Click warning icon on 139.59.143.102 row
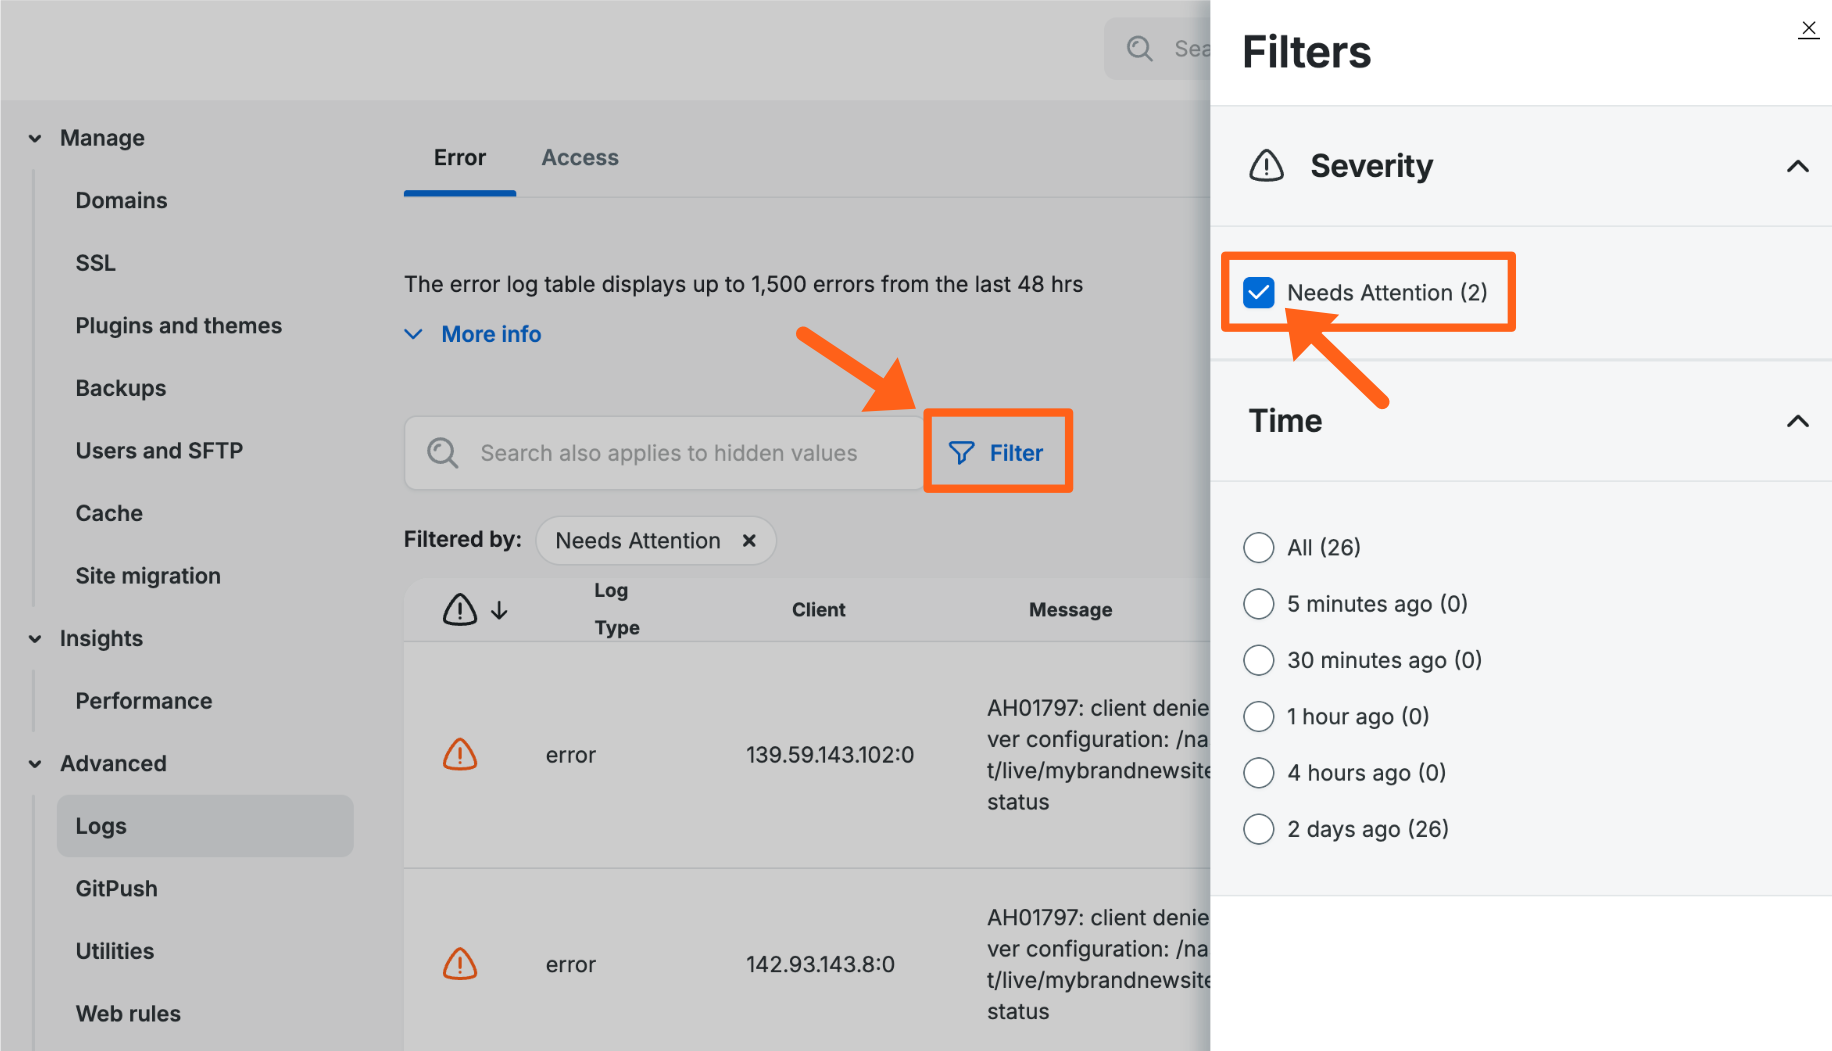The height and width of the screenshot is (1051, 1832). tap(460, 754)
